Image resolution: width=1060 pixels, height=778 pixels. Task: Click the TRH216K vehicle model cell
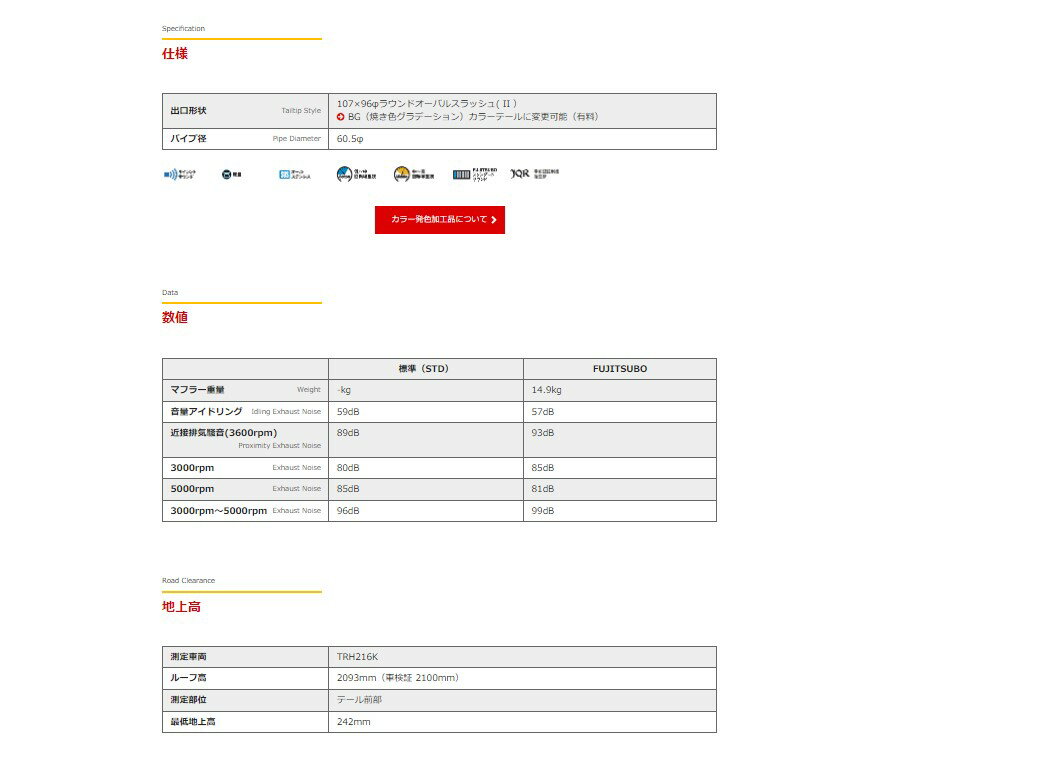[x=357, y=657]
